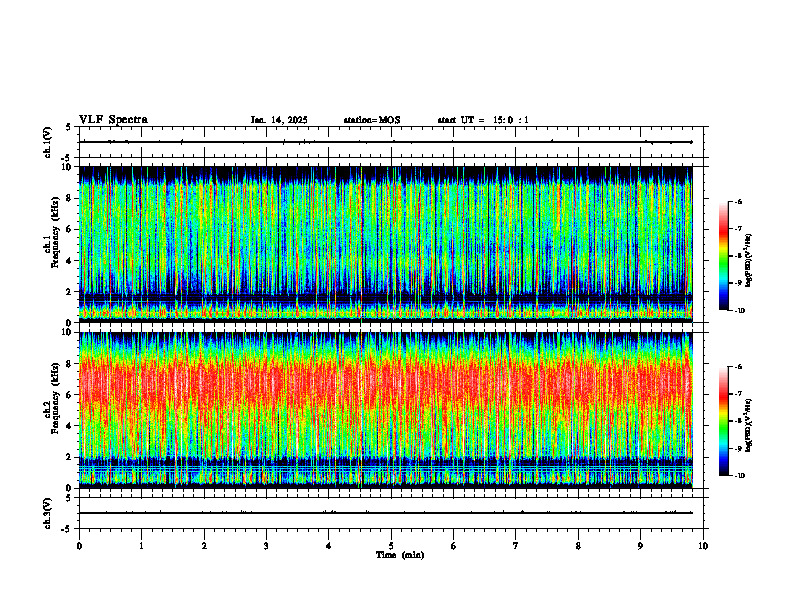Click the ch.2 colorbar 'log(PSD)(V²/Hz)' label
792x612 pixels.
749,424
